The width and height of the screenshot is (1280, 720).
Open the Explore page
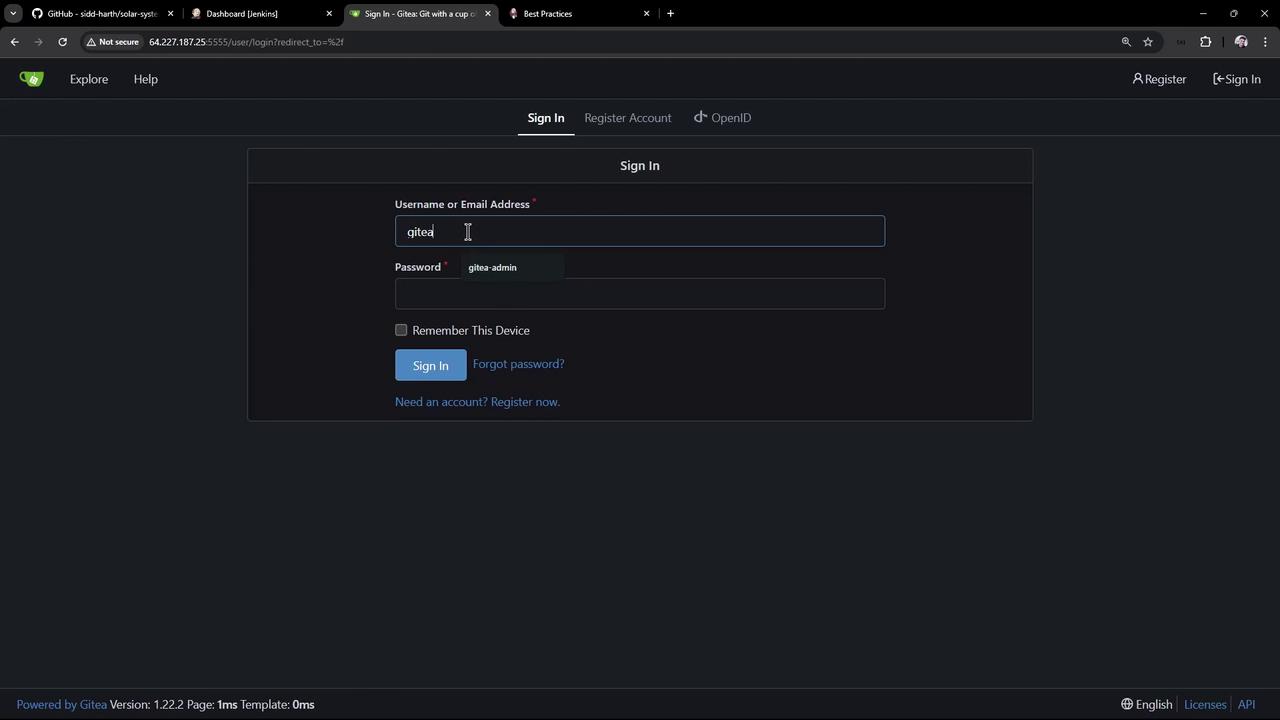tap(89, 79)
